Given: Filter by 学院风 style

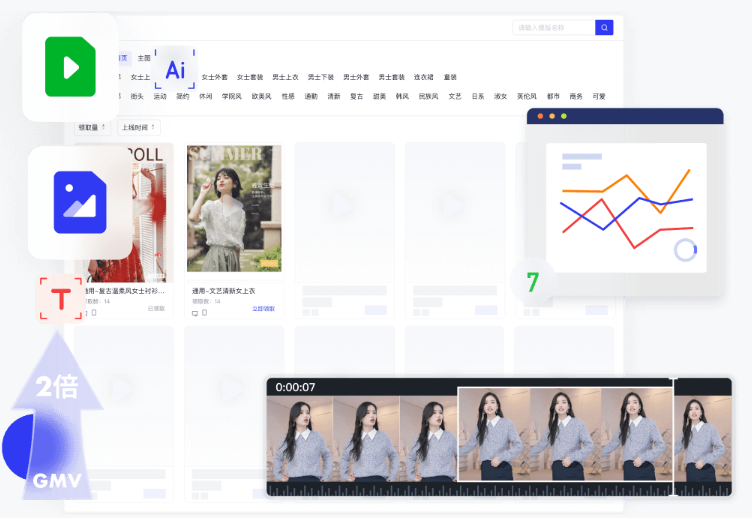Looking at the screenshot, I should [232, 96].
